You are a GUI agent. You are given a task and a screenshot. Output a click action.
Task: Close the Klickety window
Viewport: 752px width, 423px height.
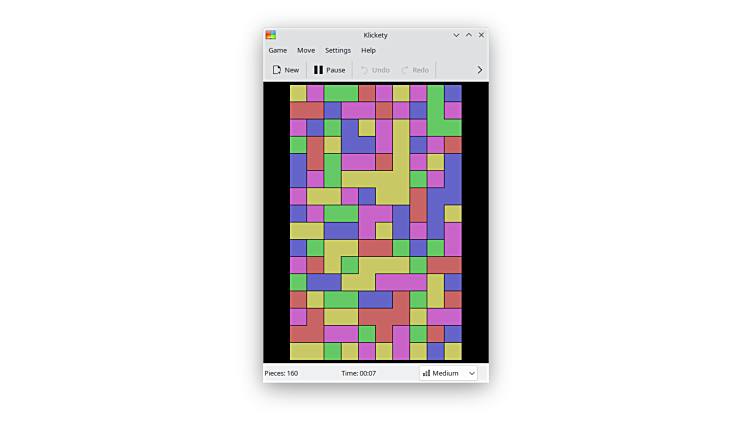click(x=481, y=35)
